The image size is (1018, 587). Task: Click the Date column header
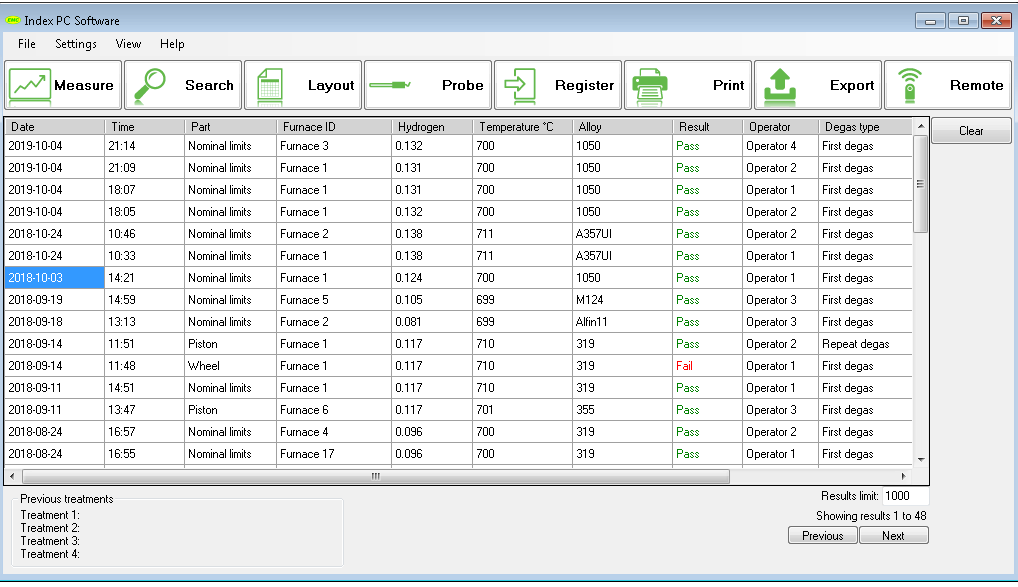pos(54,127)
